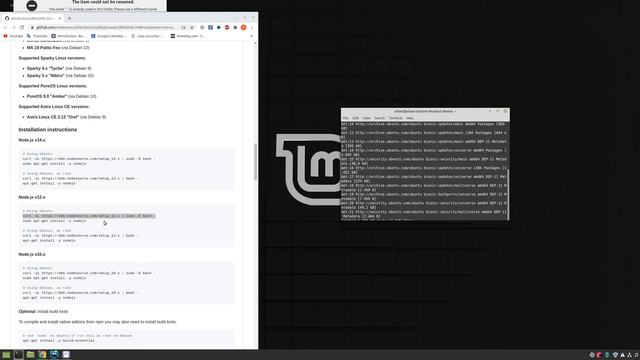Click the build-essential install command
This screenshot has width=640, height=360.
click(x=58, y=340)
